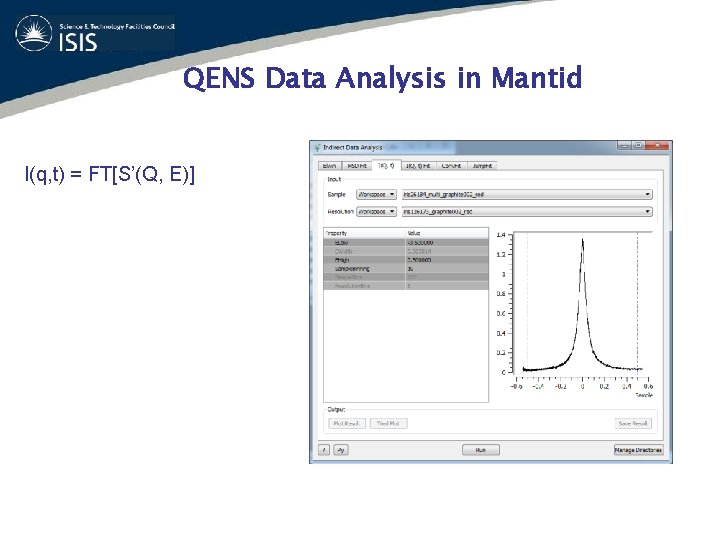720x540 pixels.
Task: Open the I(Q, t) Fit tab
Action: [x=418, y=166]
